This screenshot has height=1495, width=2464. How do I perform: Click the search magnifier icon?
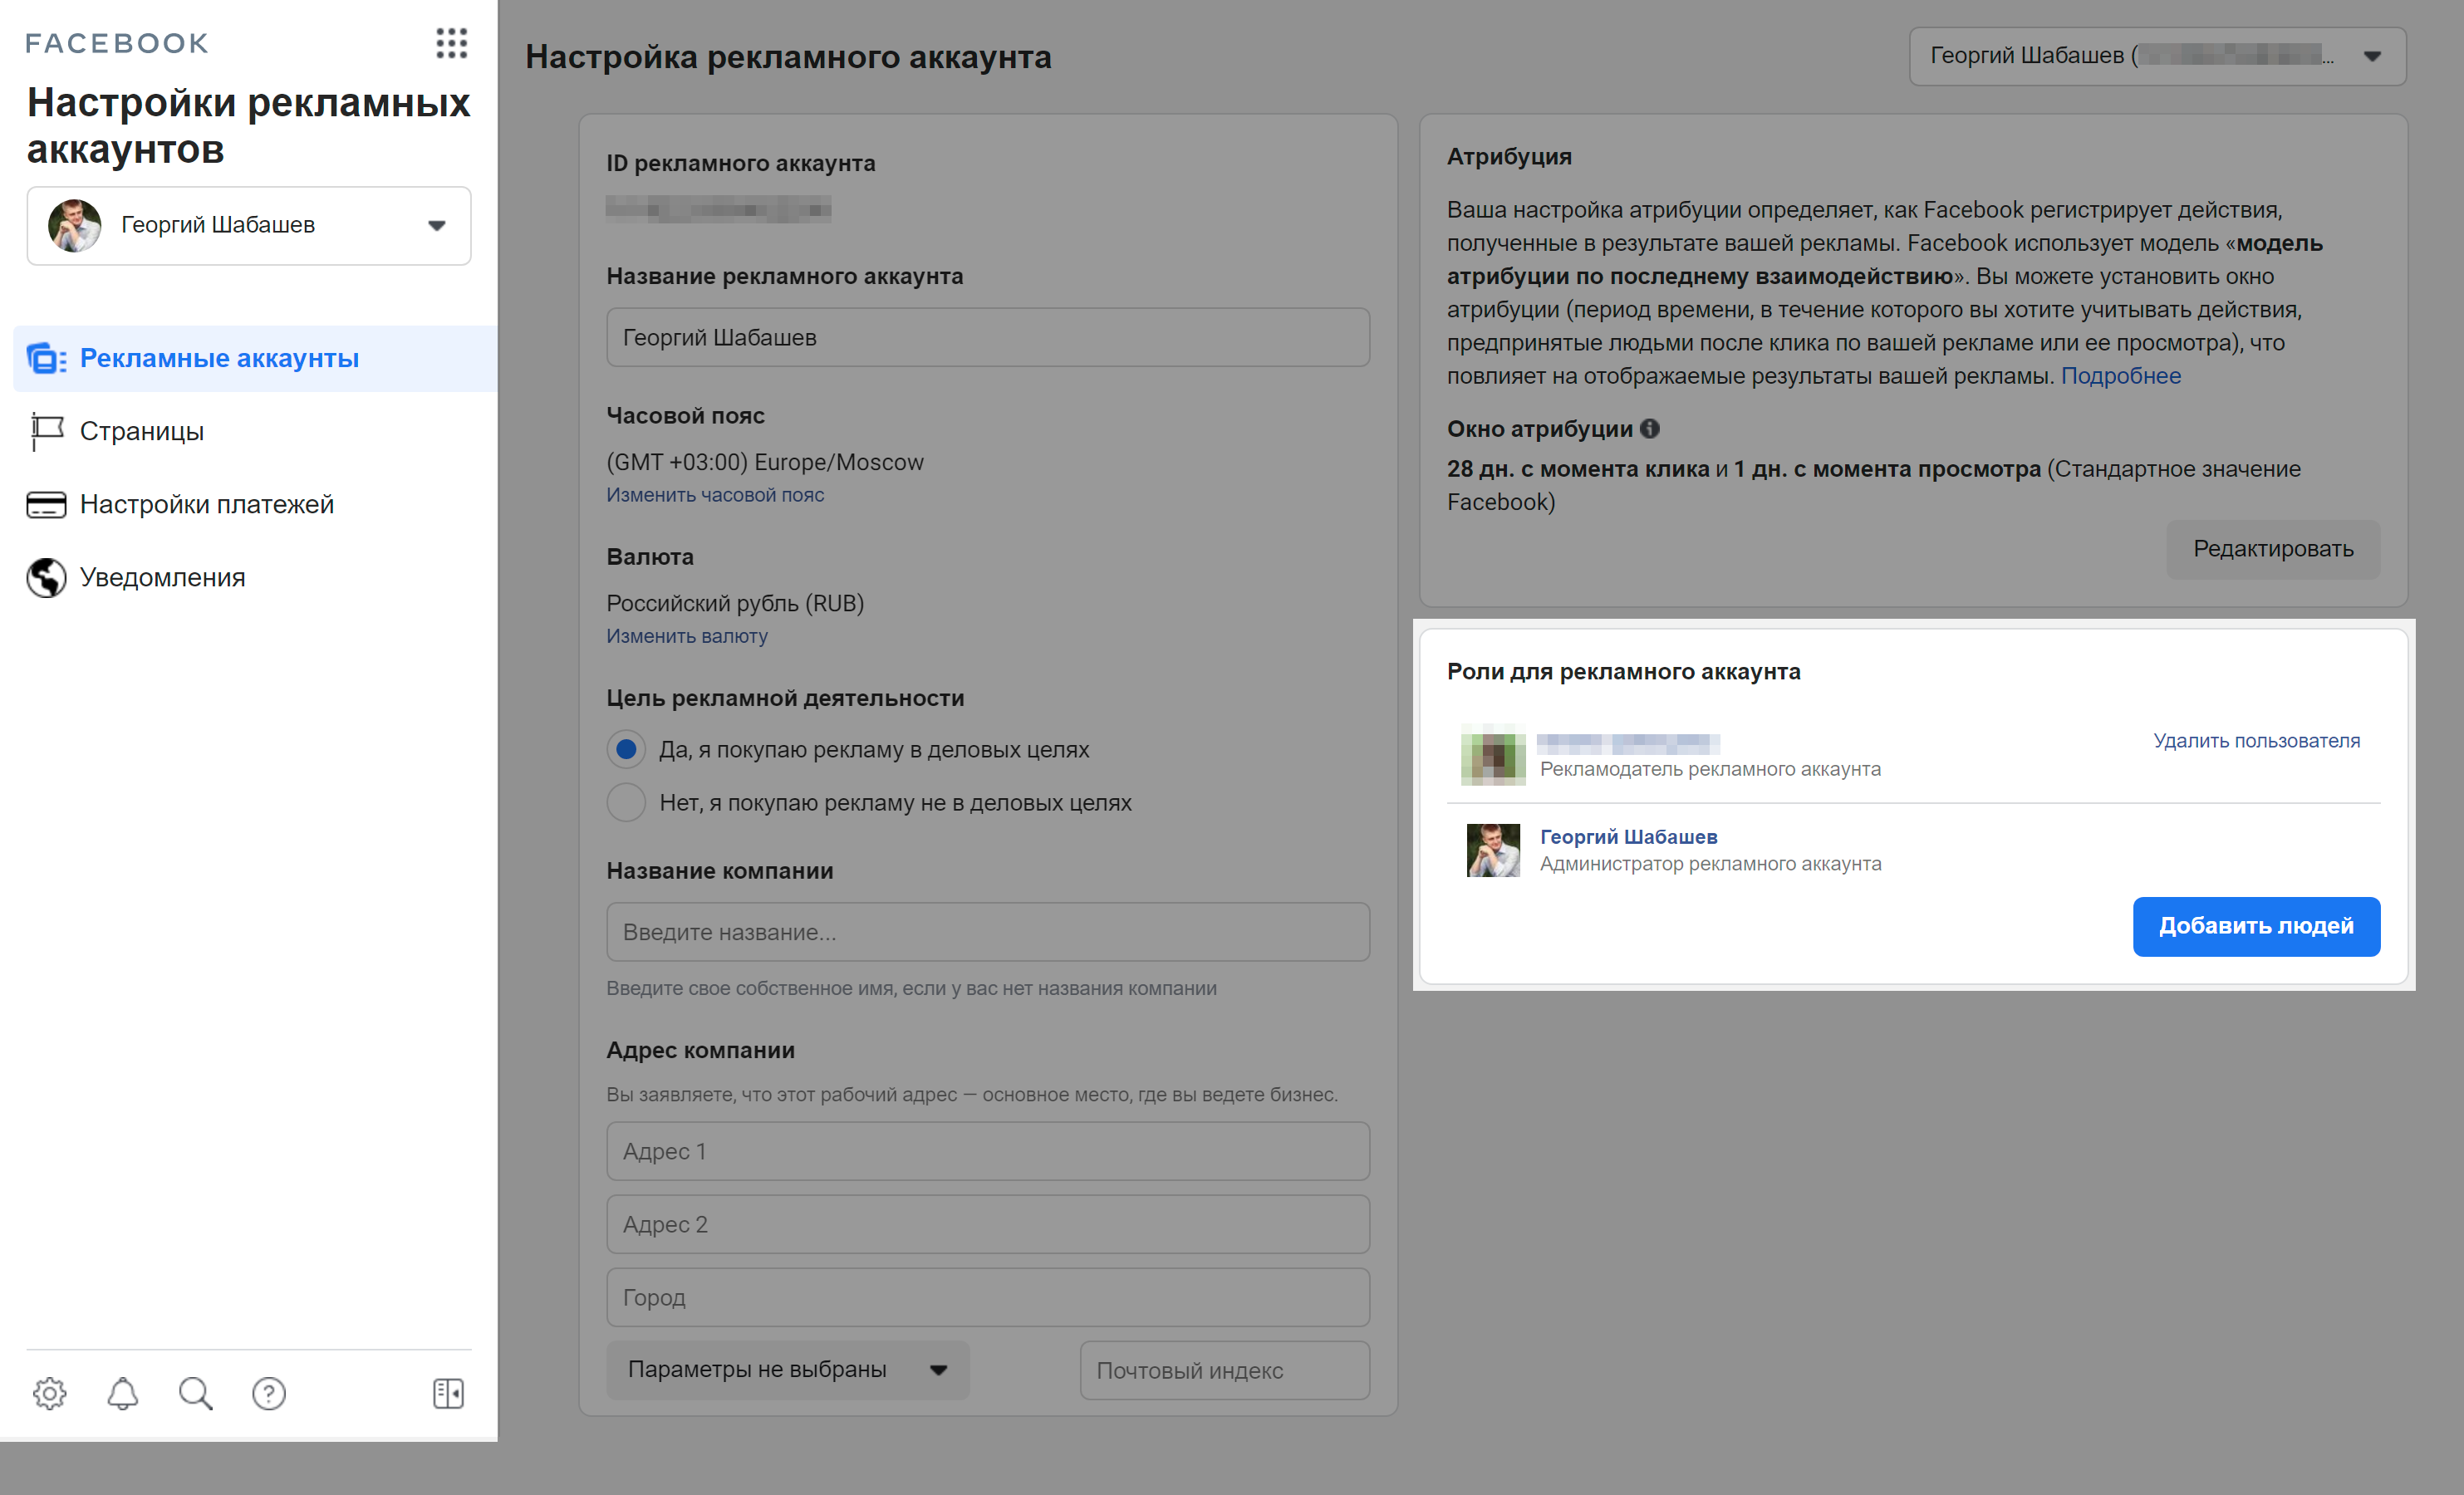coord(196,1393)
